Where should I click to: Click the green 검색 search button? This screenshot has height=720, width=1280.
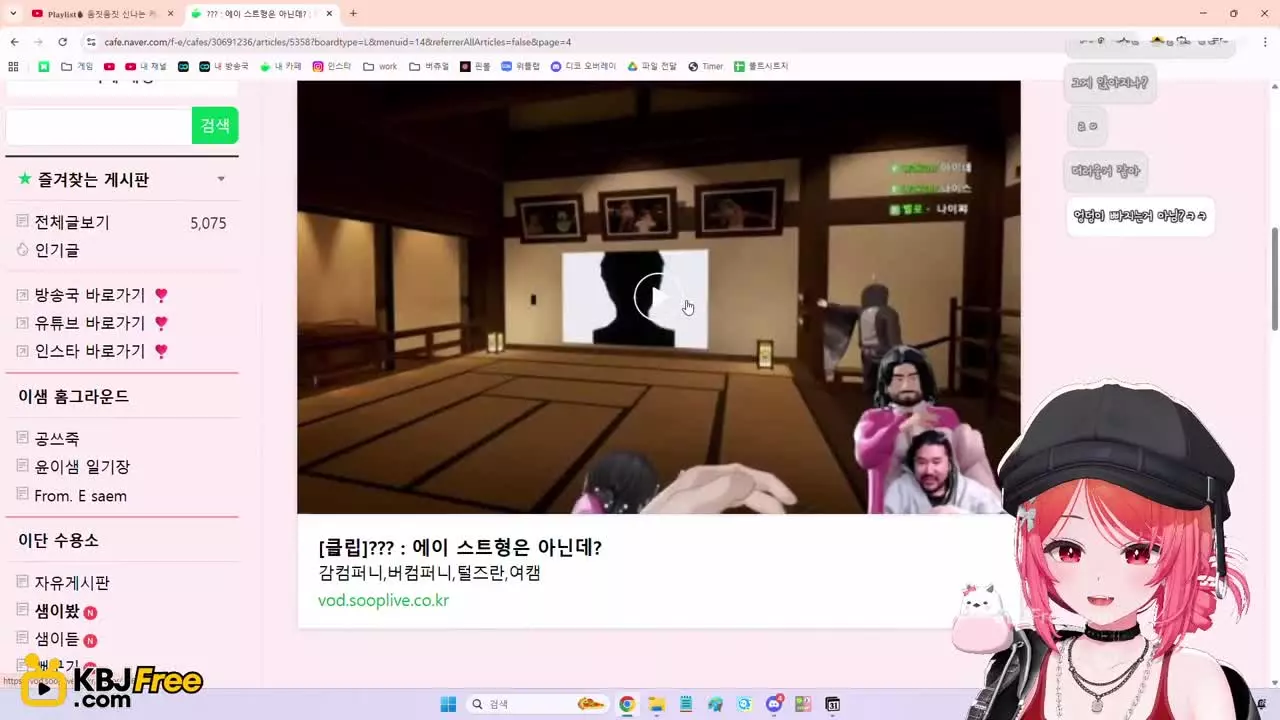tap(215, 125)
